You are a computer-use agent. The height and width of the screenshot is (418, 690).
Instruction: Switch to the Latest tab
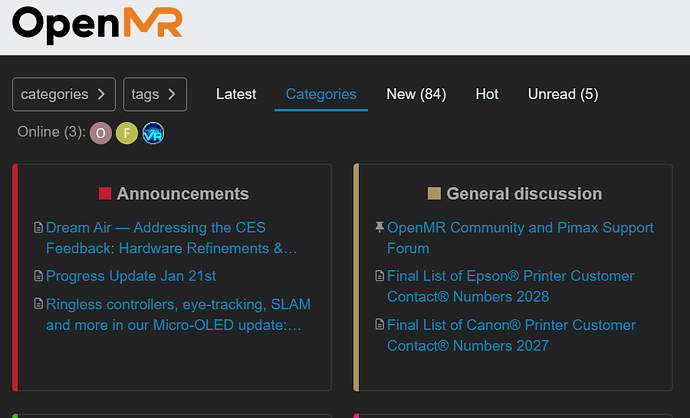[236, 94]
